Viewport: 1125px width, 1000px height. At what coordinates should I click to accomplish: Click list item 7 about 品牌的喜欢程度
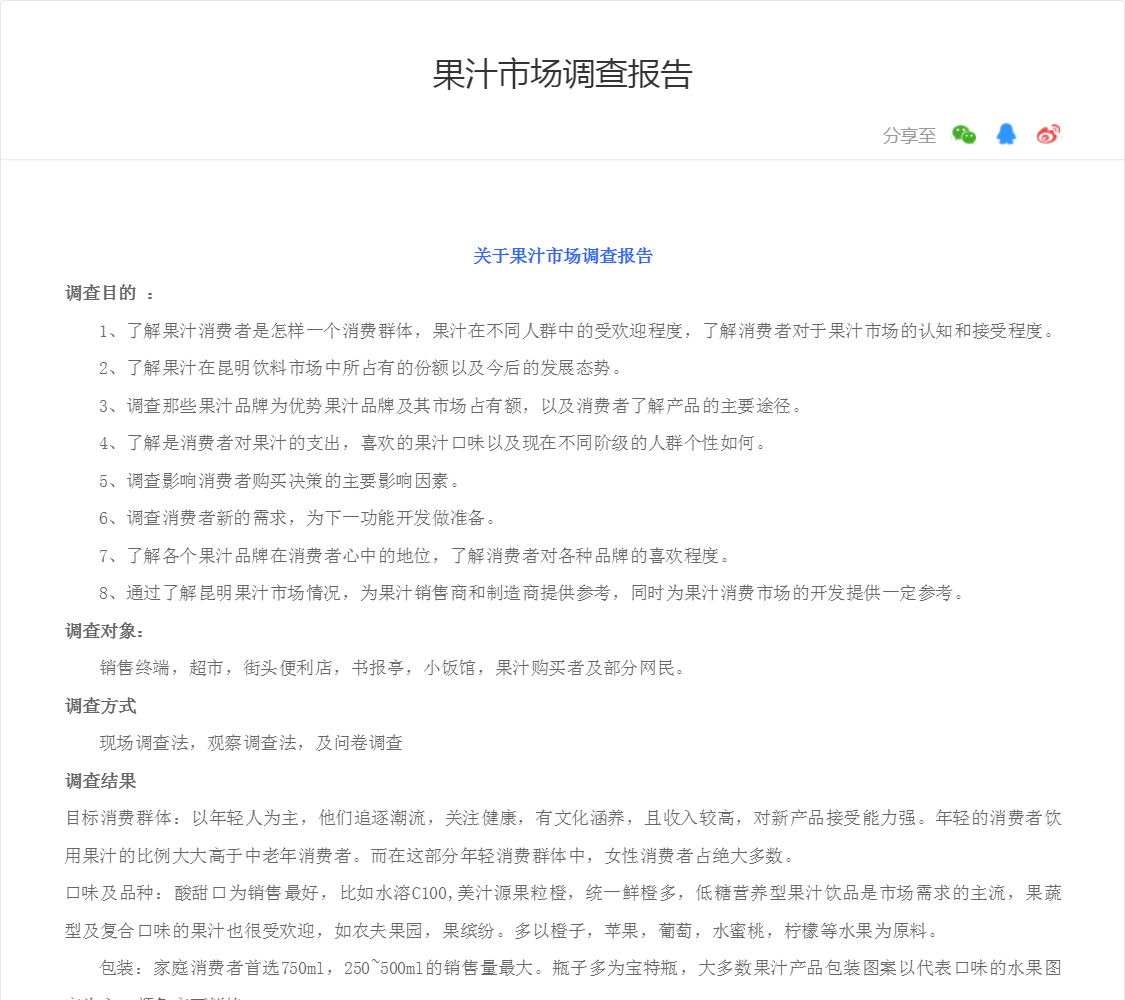[x=415, y=556]
